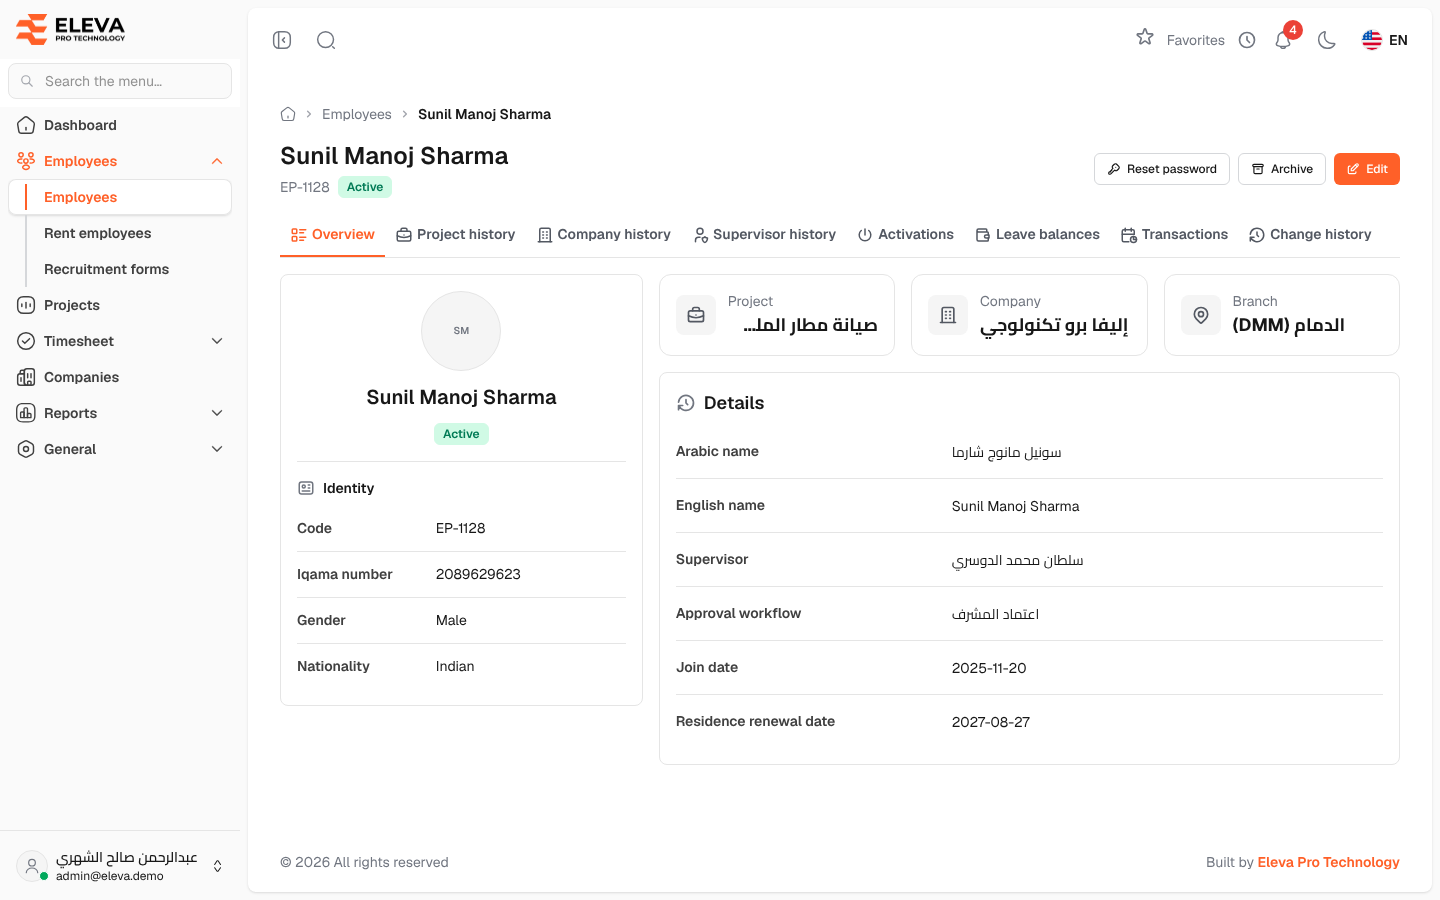This screenshot has width=1440, height=900.
Task: Click the Details section history icon
Action: 685,403
